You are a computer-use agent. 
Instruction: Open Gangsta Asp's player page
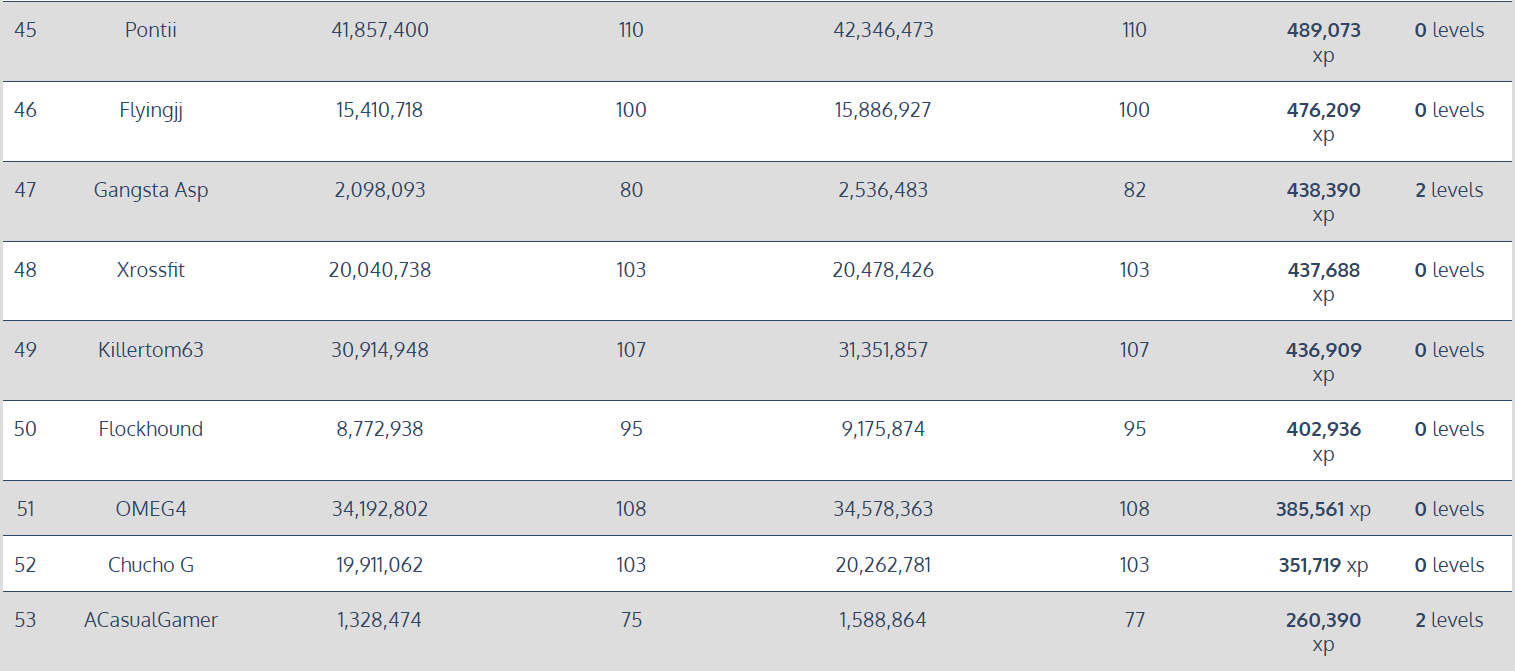tap(151, 190)
